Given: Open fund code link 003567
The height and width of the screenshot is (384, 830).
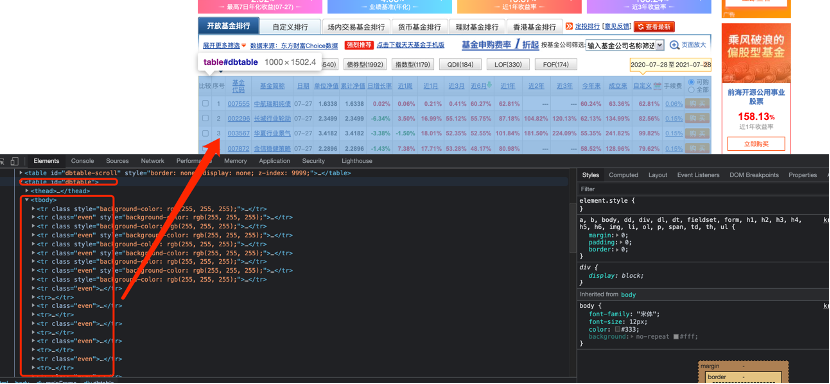Looking at the screenshot, I should click(x=238, y=133).
